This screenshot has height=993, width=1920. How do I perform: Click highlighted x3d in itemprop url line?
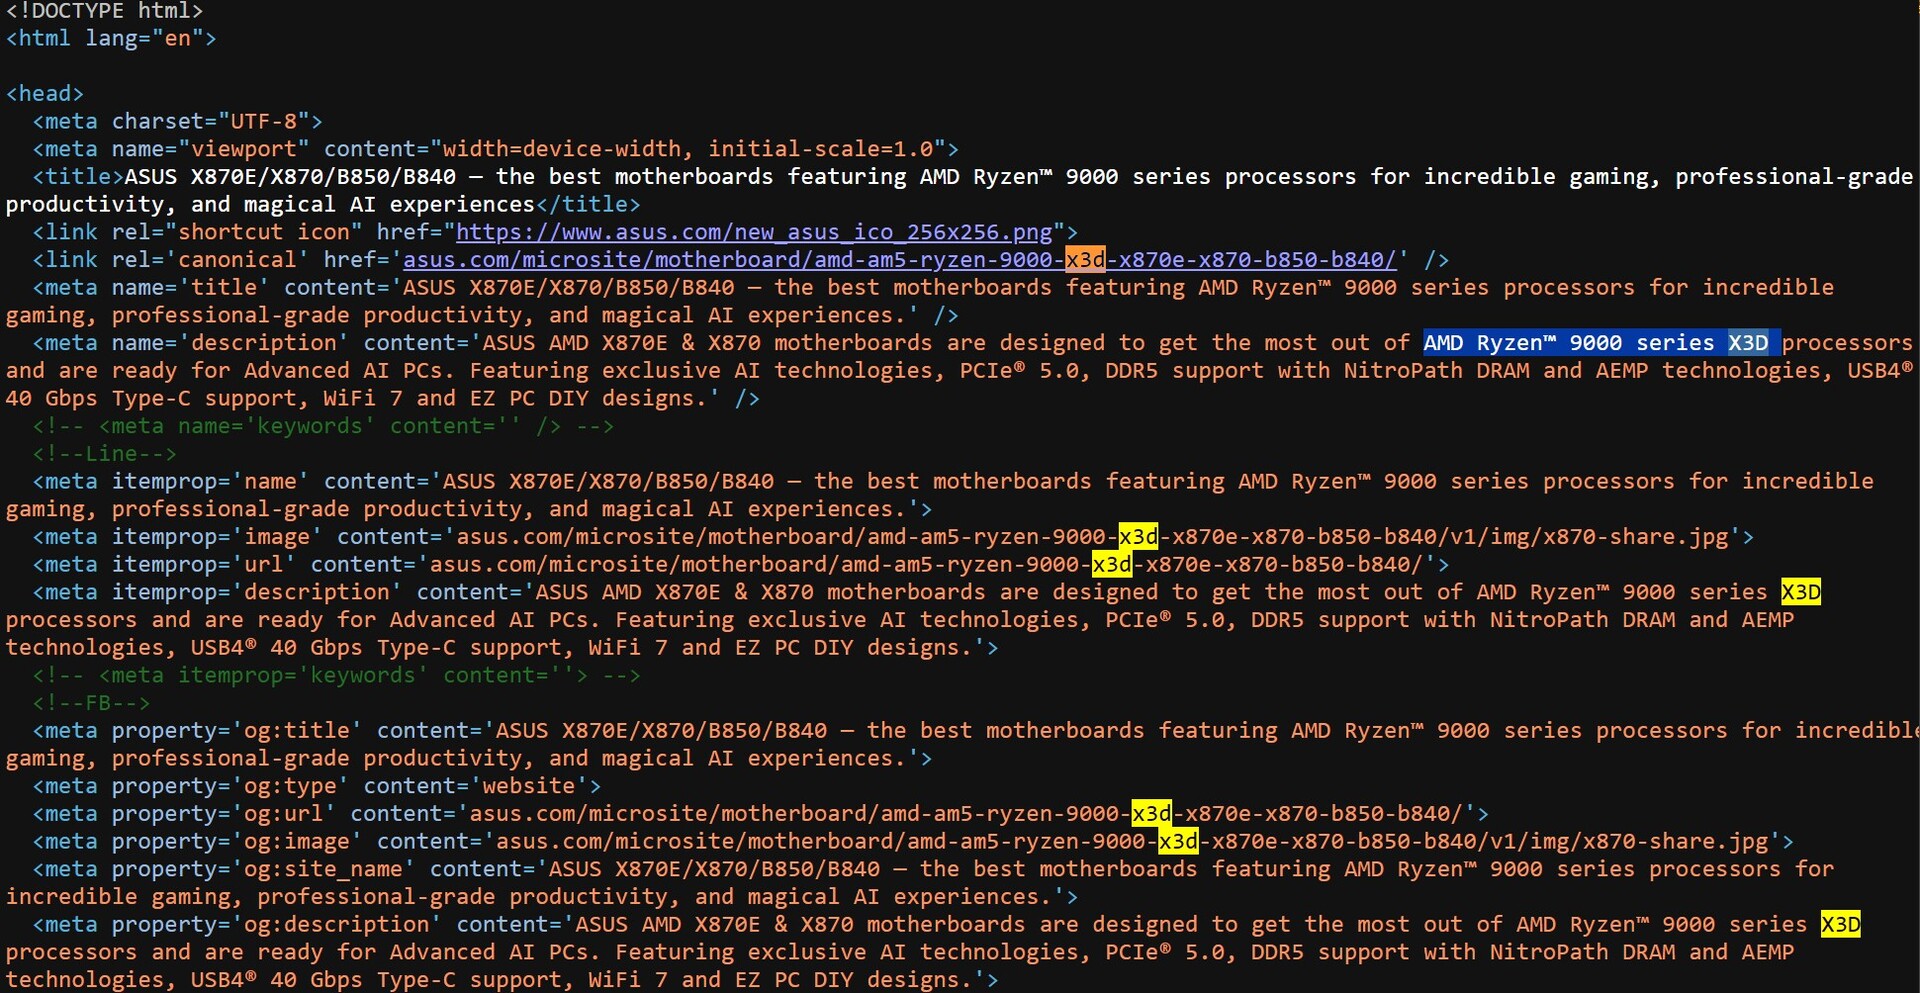tap(1111, 565)
